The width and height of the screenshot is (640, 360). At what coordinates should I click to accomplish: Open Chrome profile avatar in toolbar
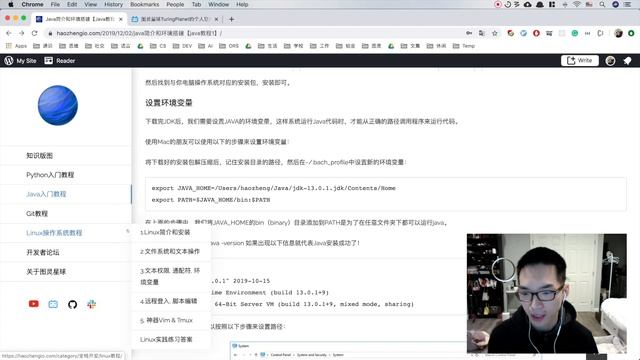[x=618, y=33]
